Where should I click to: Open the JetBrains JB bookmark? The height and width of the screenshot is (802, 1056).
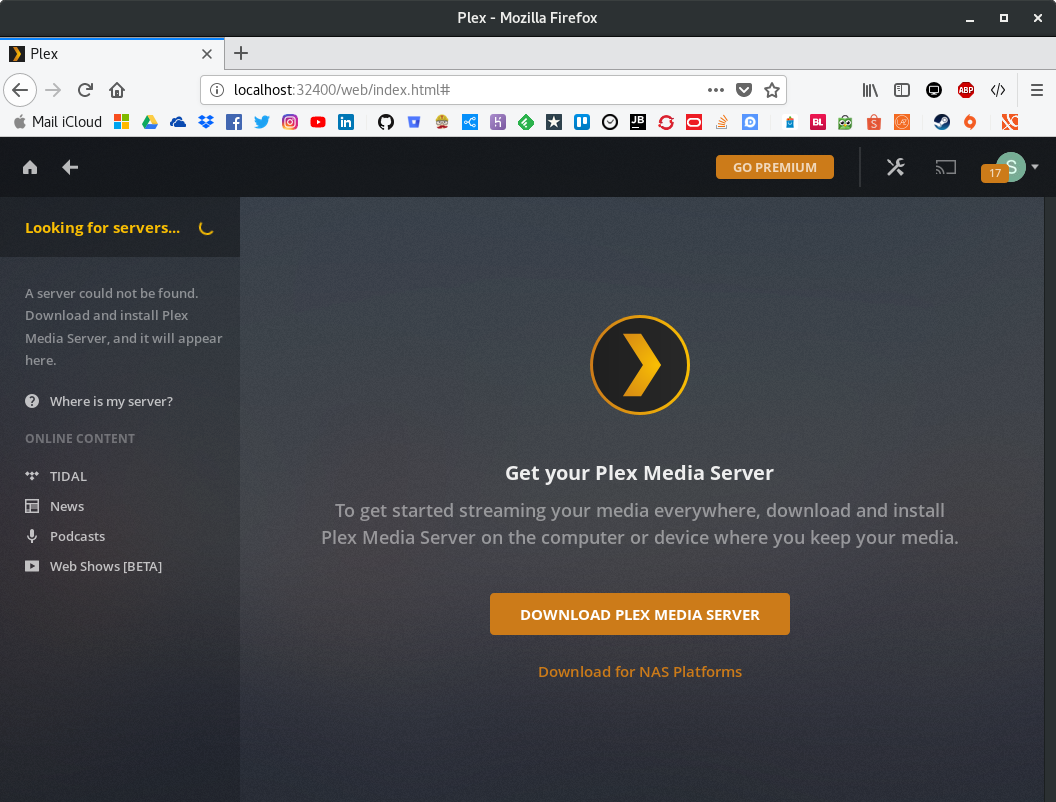(x=638, y=122)
